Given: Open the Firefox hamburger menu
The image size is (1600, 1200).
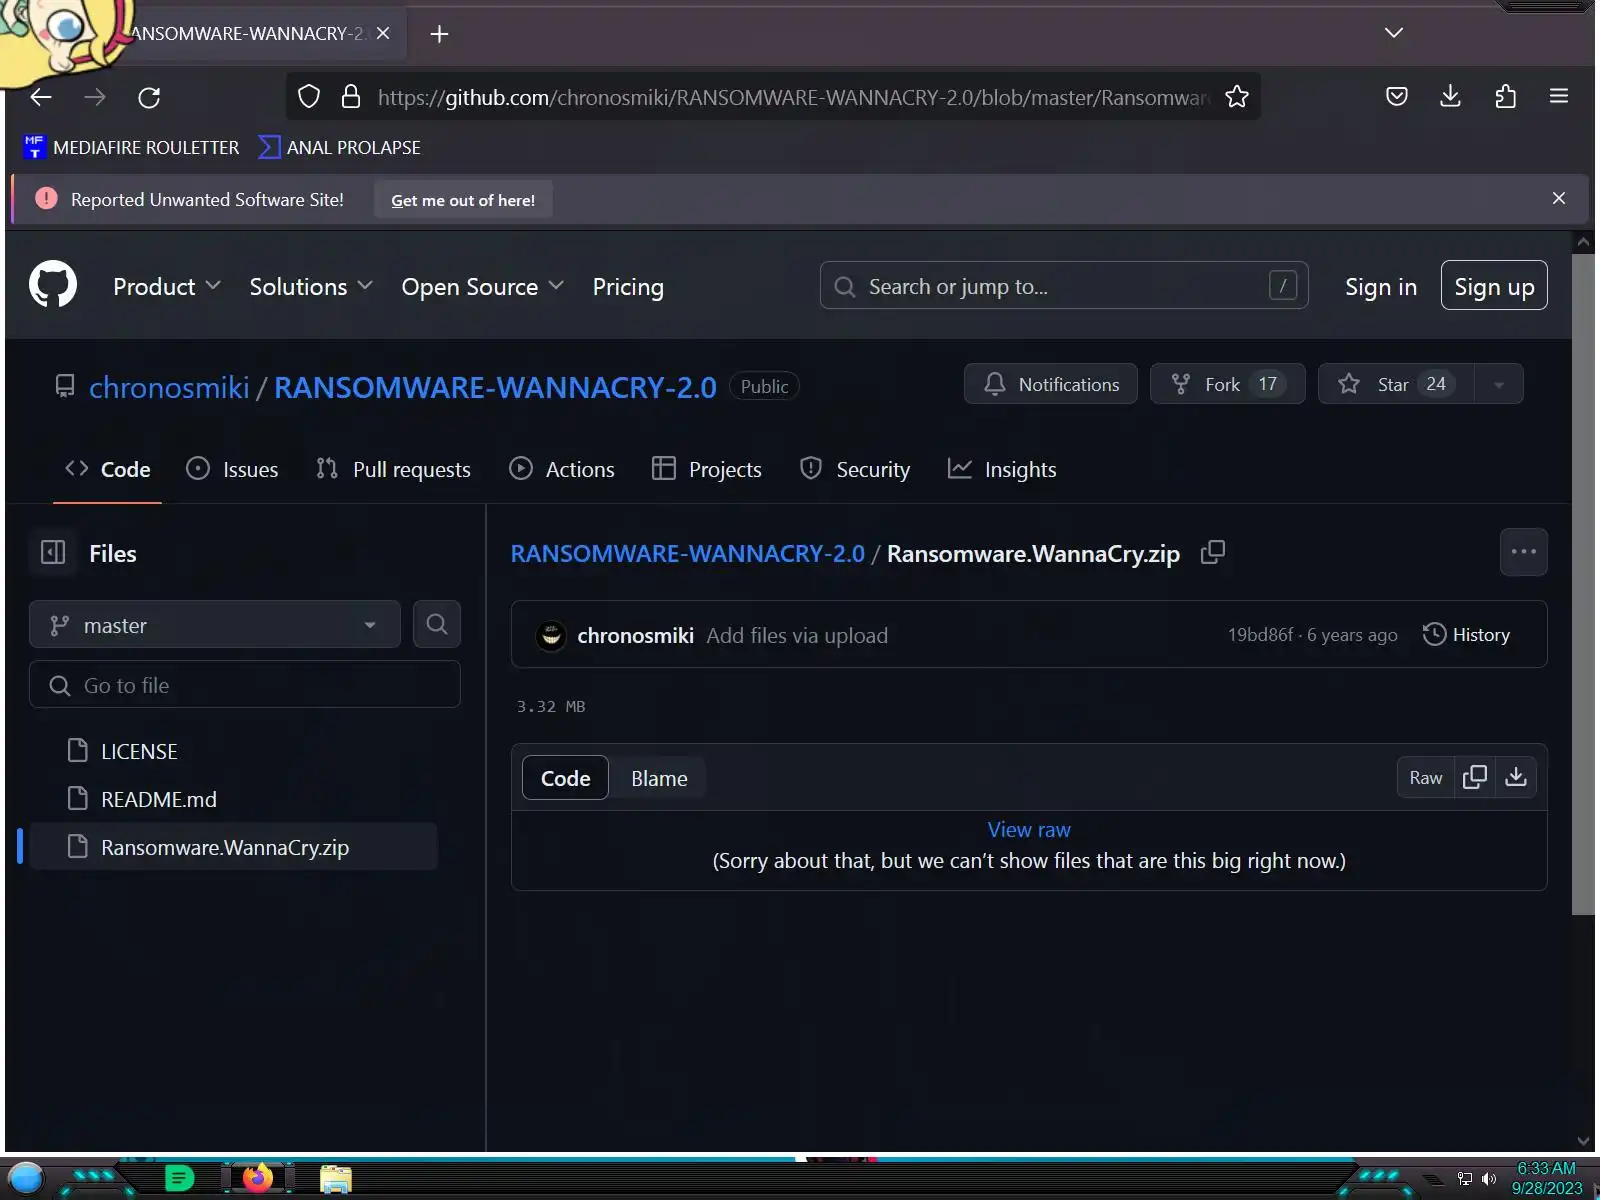Looking at the screenshot, I should click(1558, 96).
